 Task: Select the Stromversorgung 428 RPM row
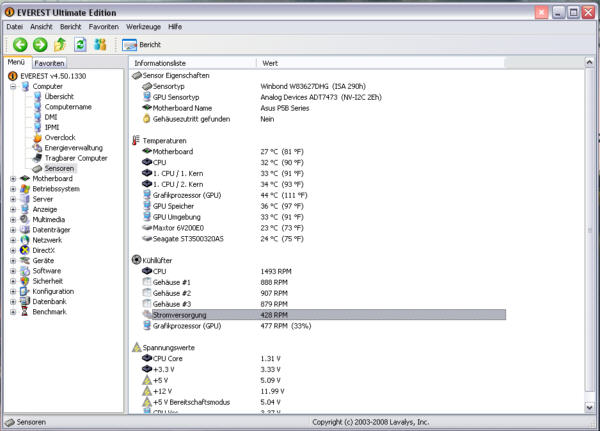tap(324, 315)
